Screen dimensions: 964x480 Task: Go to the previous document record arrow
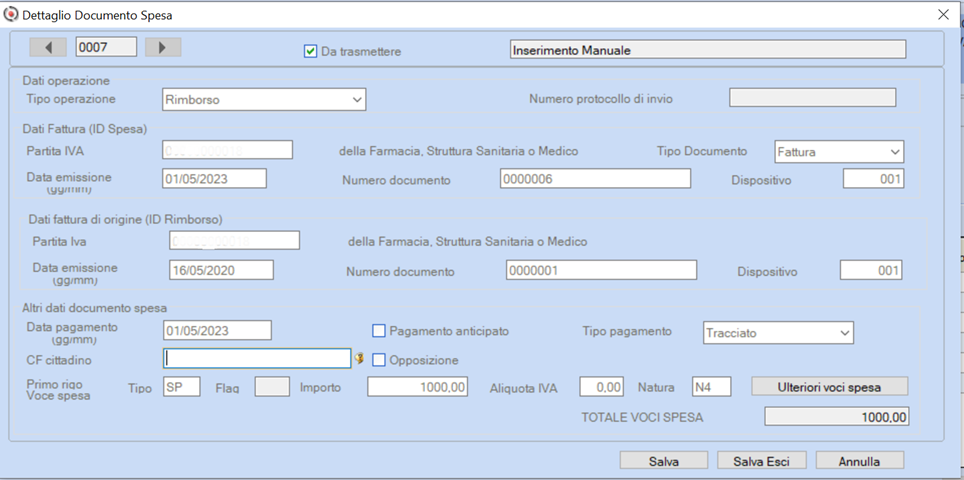(x=48, y=47)
